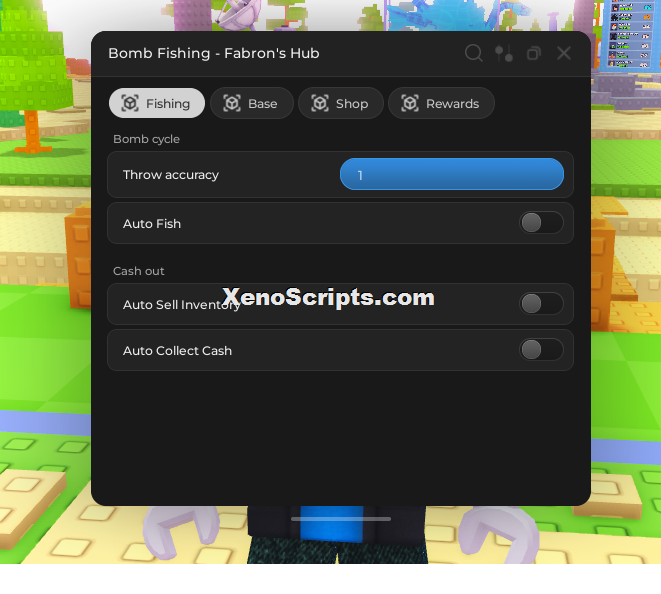Switch to the Fishing tab
The image size is (661, 594).
tap(157, 103)
